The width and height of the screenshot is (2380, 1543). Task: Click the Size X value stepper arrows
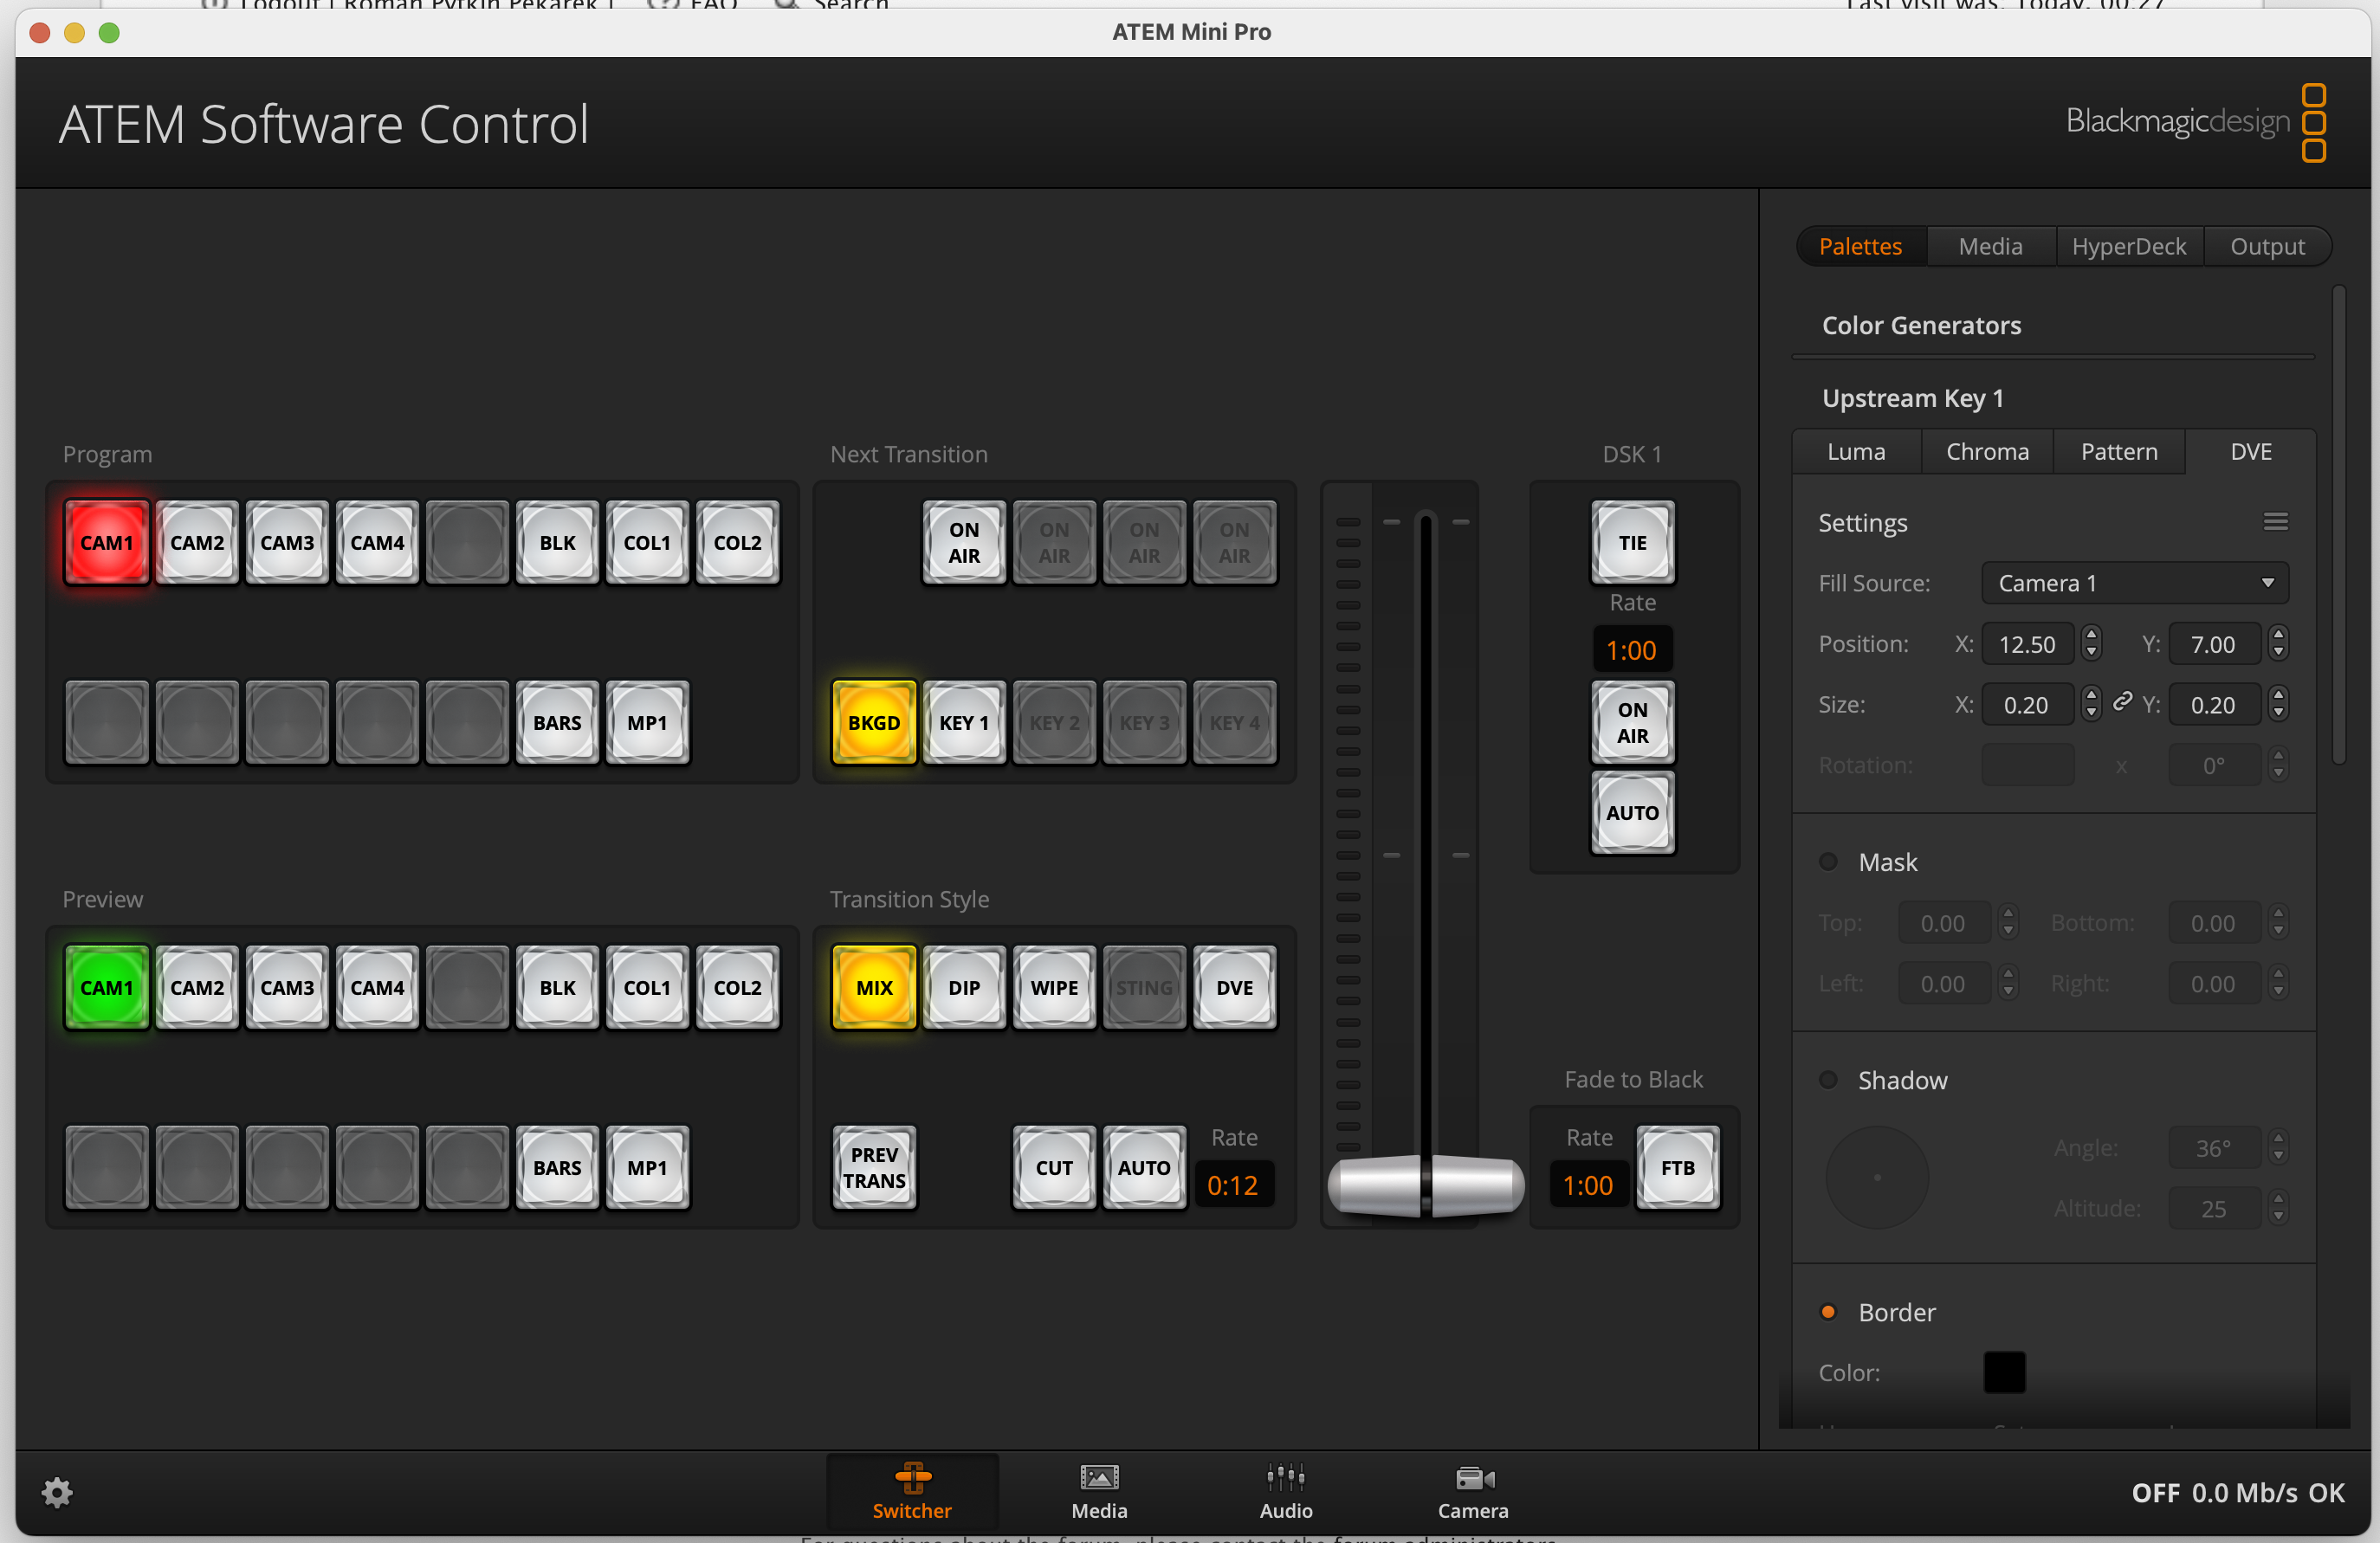[2091, 704]
